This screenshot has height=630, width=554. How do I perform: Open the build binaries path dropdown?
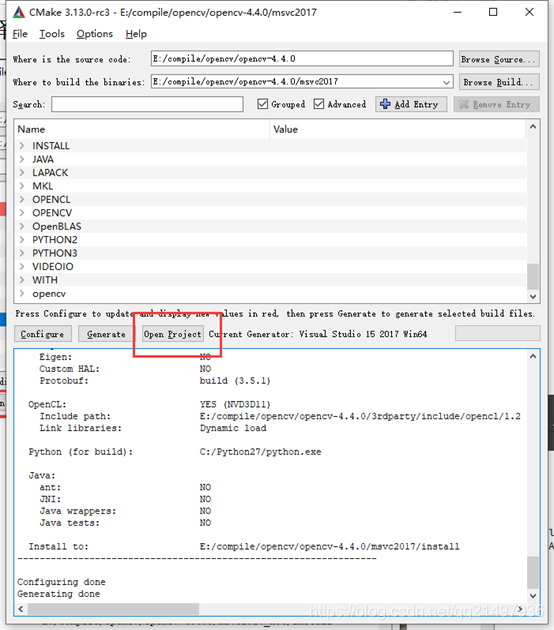[x=446, y=82]
